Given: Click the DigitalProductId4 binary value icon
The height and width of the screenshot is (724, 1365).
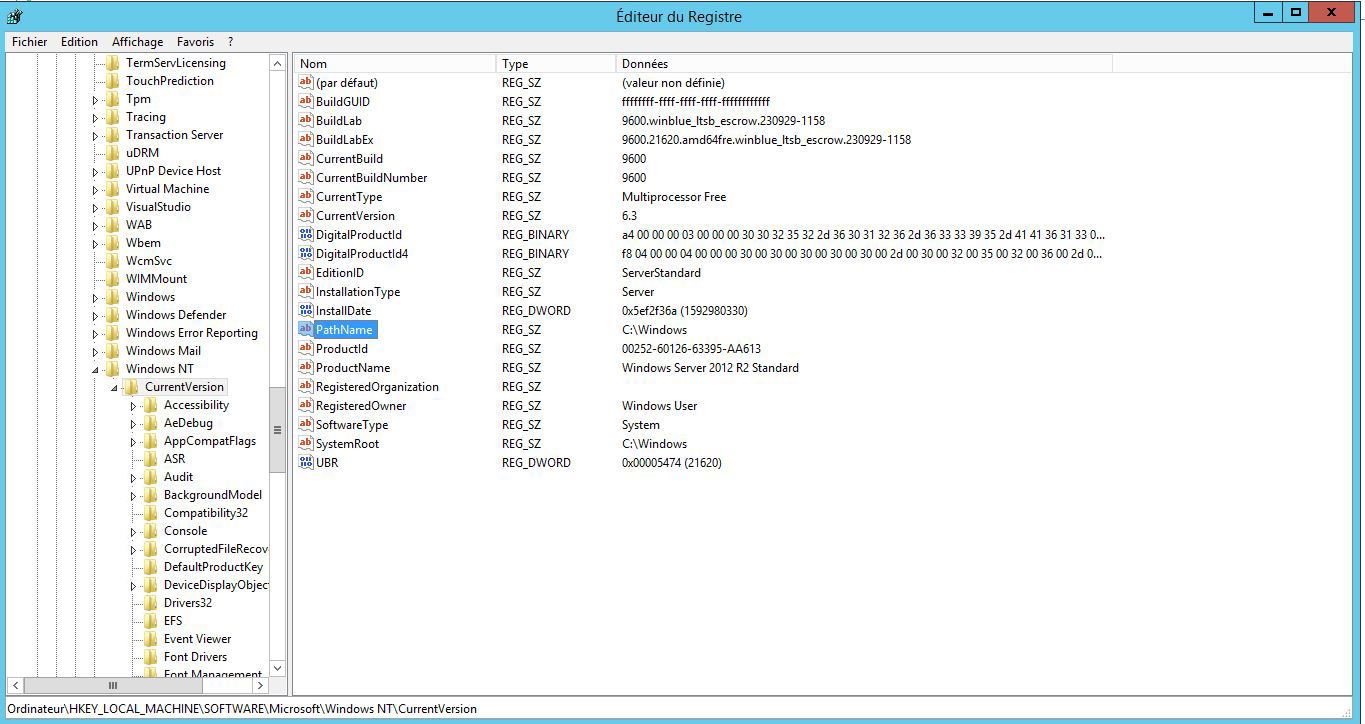Looking at the screenshot, I should pos(306,253).
